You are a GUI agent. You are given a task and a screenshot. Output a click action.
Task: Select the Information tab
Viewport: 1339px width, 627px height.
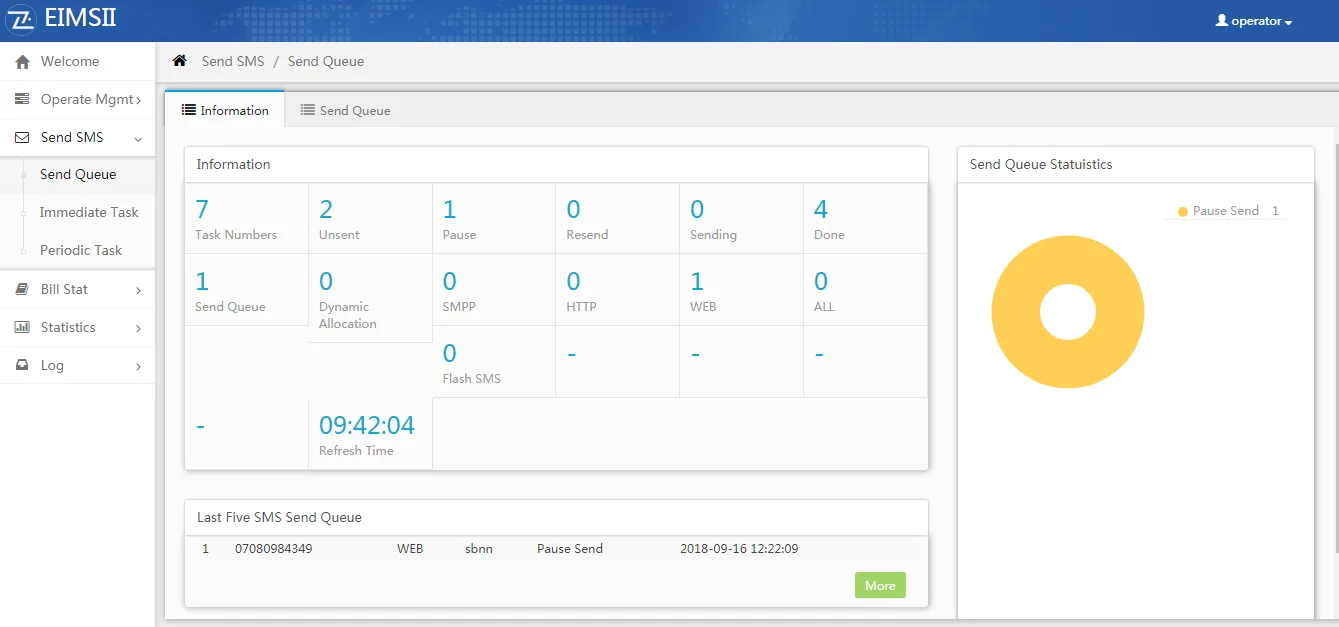(x=226, y=110)
